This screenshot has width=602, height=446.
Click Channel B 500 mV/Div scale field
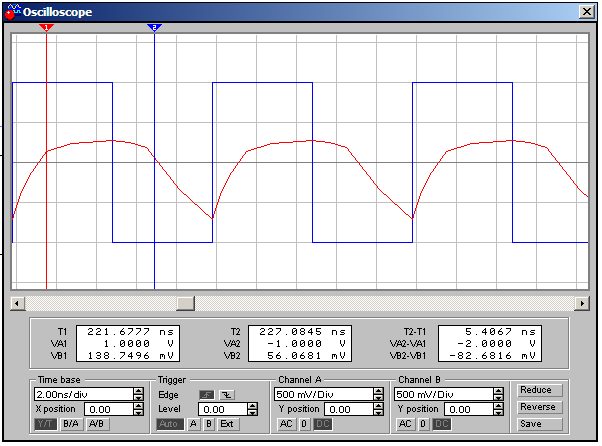click(x=443, y=394)
